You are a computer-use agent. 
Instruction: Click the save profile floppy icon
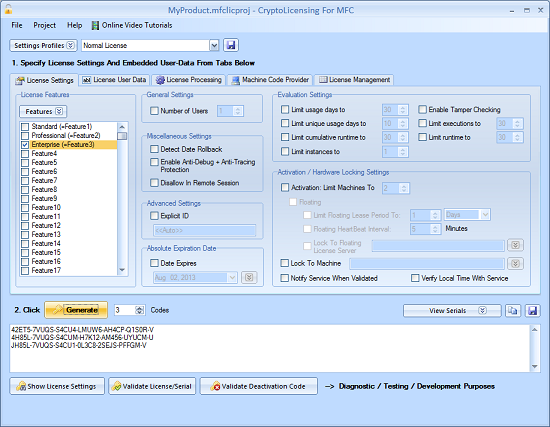click(x=230, y=45)
